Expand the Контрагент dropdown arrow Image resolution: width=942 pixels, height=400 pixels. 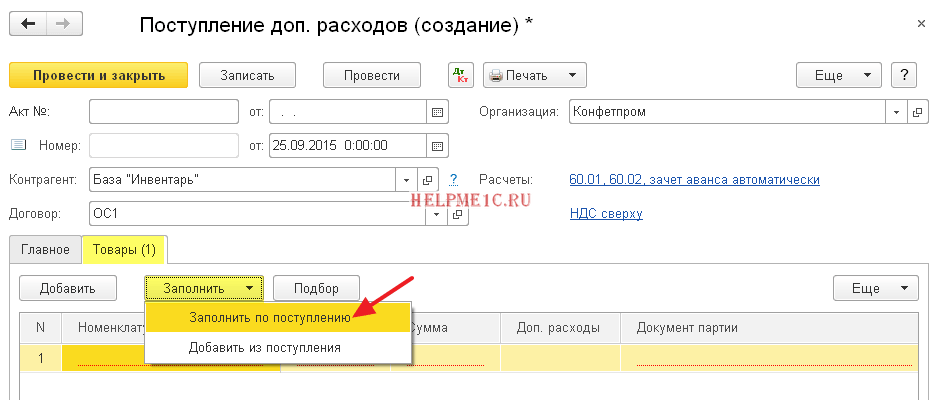[x=406, y=180]
